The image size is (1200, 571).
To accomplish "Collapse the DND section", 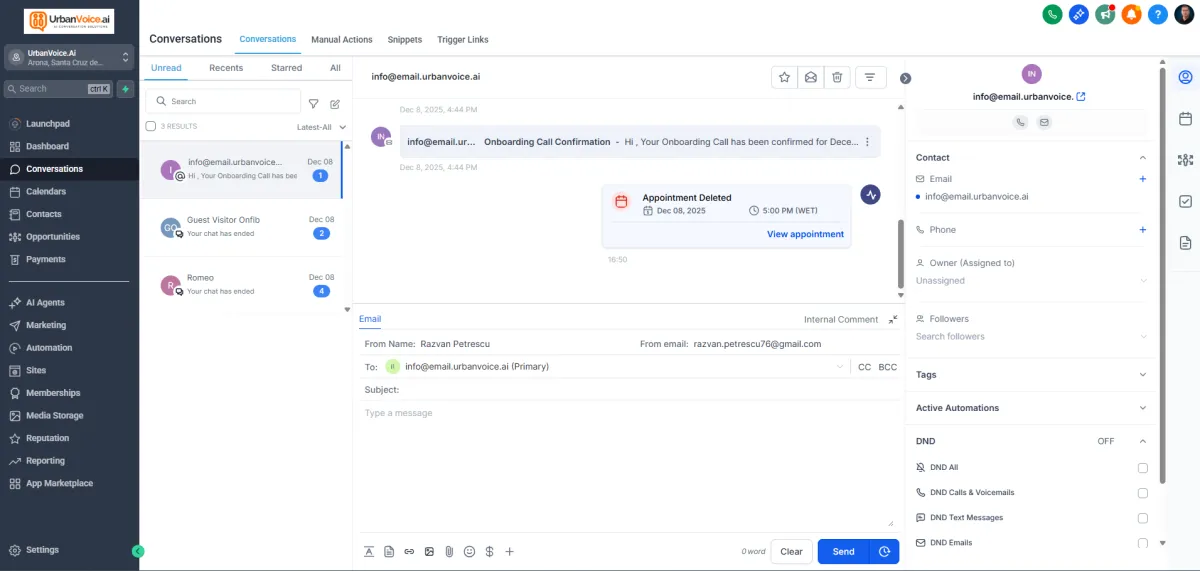I will pos(1142,441).
